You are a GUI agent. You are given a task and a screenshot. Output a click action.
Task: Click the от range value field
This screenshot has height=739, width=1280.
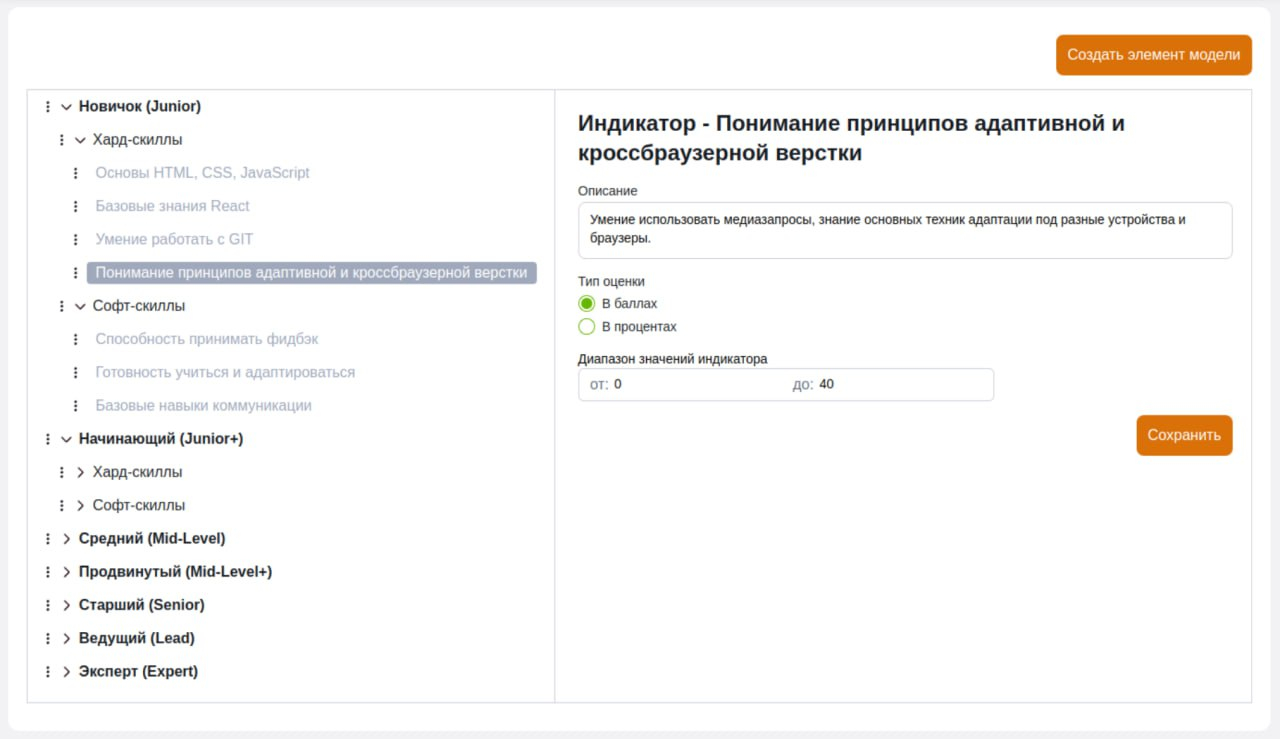click(695, 385)
